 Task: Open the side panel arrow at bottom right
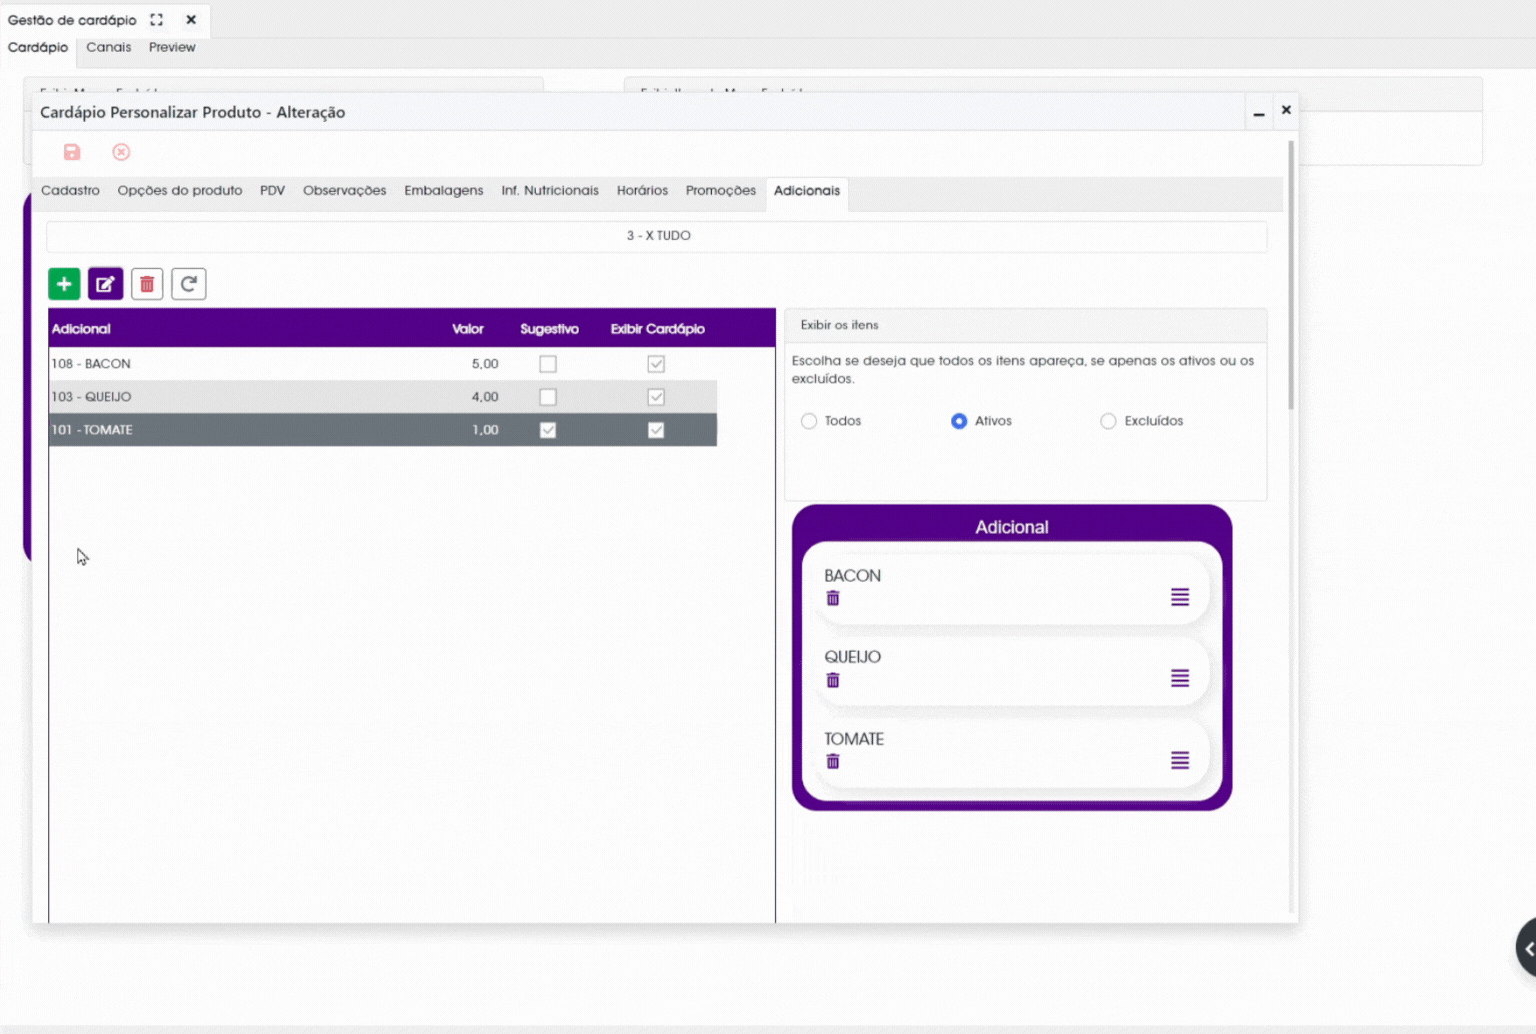(x=1527, y=948)
